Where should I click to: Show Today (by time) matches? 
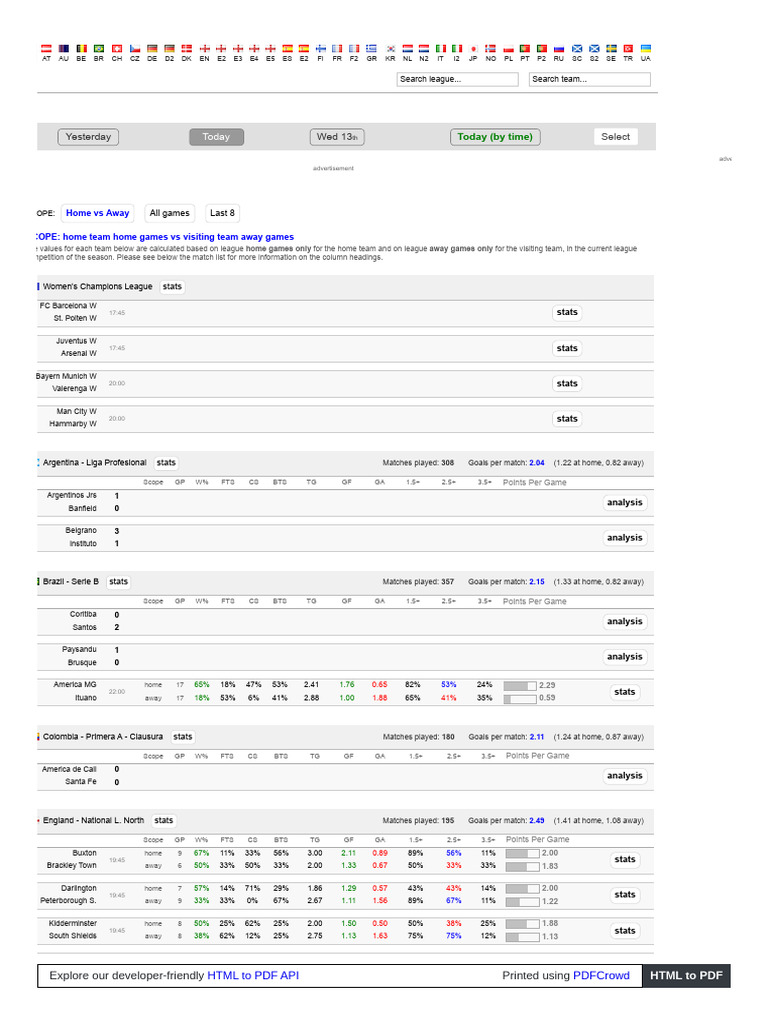click(x=495, y=136)
